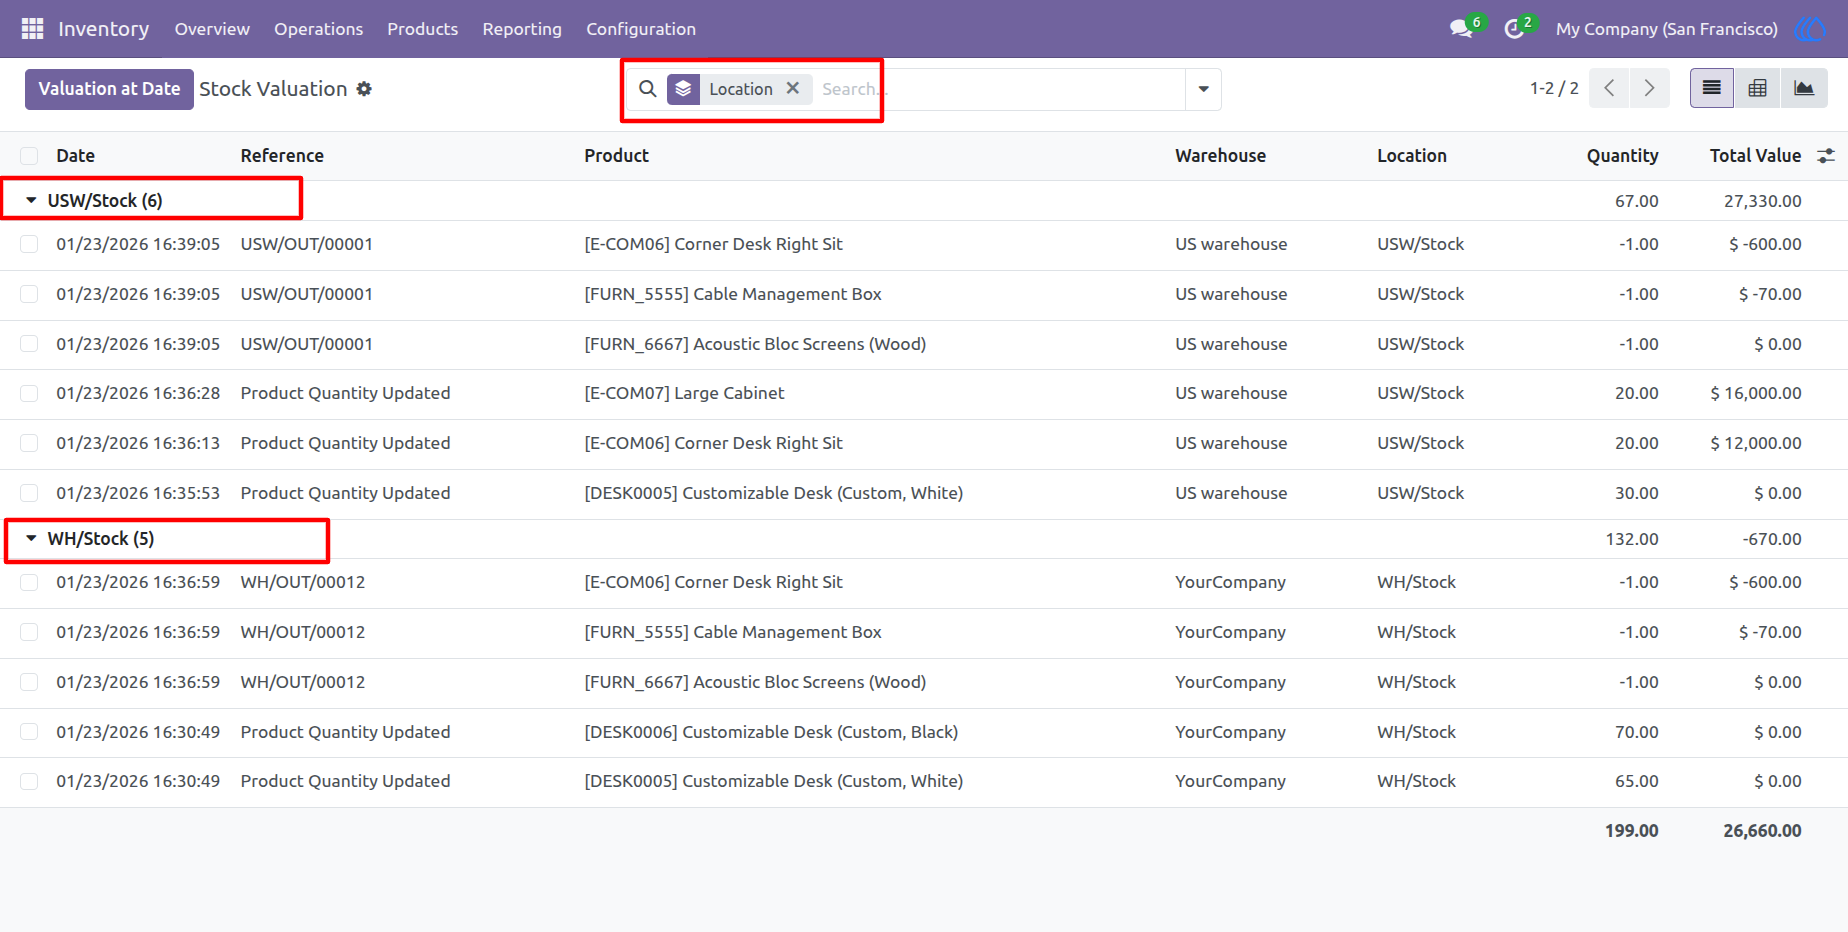Open the Reporting menu
This screenshot has height=932, width=1848.
(x=522, y=29)
